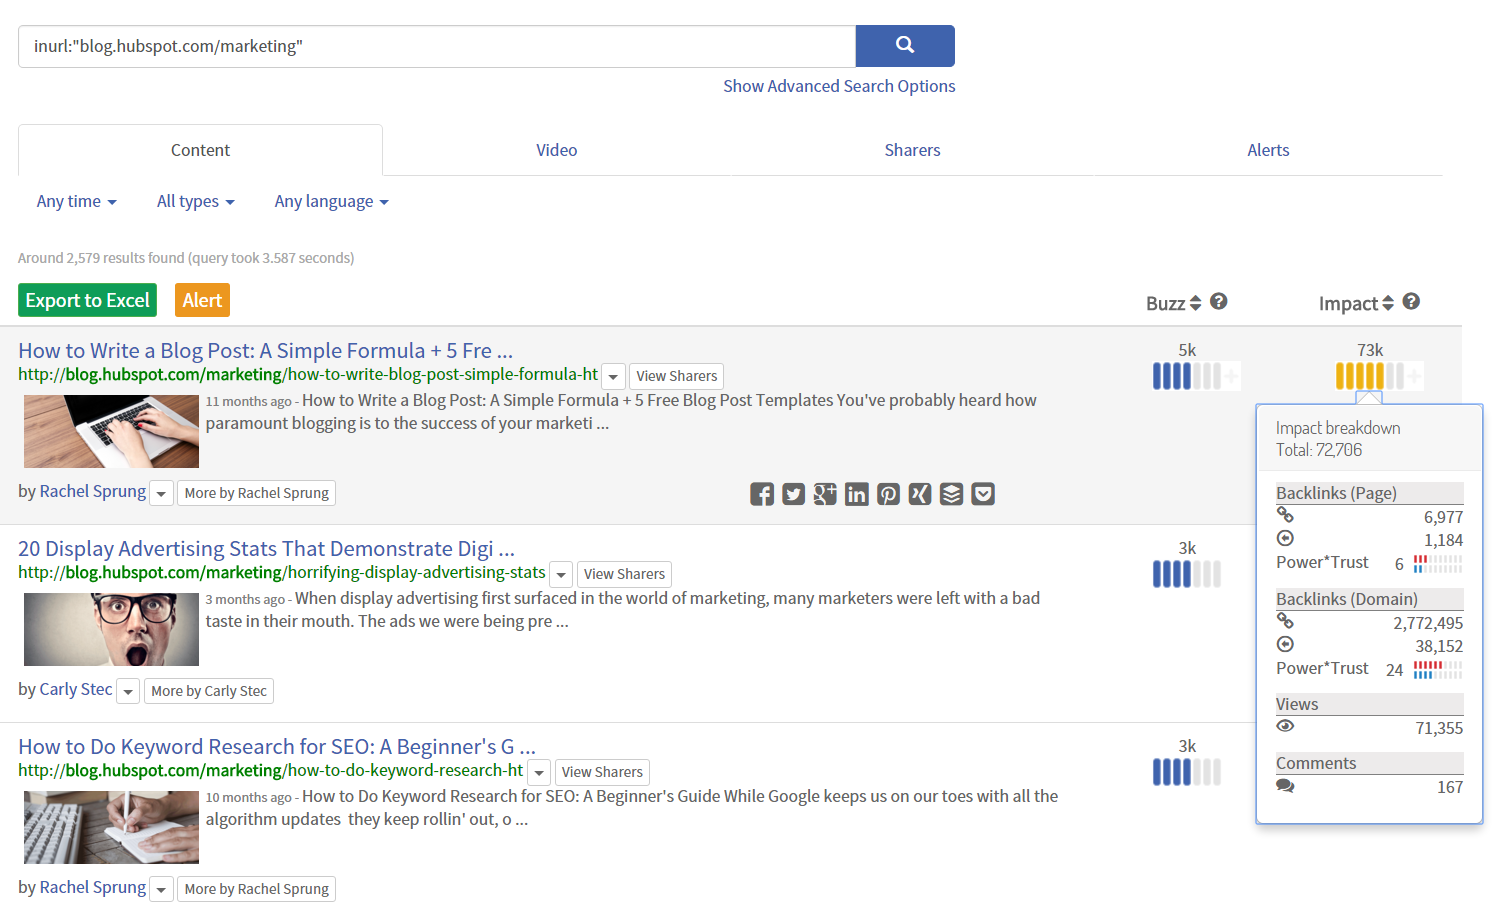Click the Buzz meter for Keyword Research article
1492x918 pixels.
1187,772
